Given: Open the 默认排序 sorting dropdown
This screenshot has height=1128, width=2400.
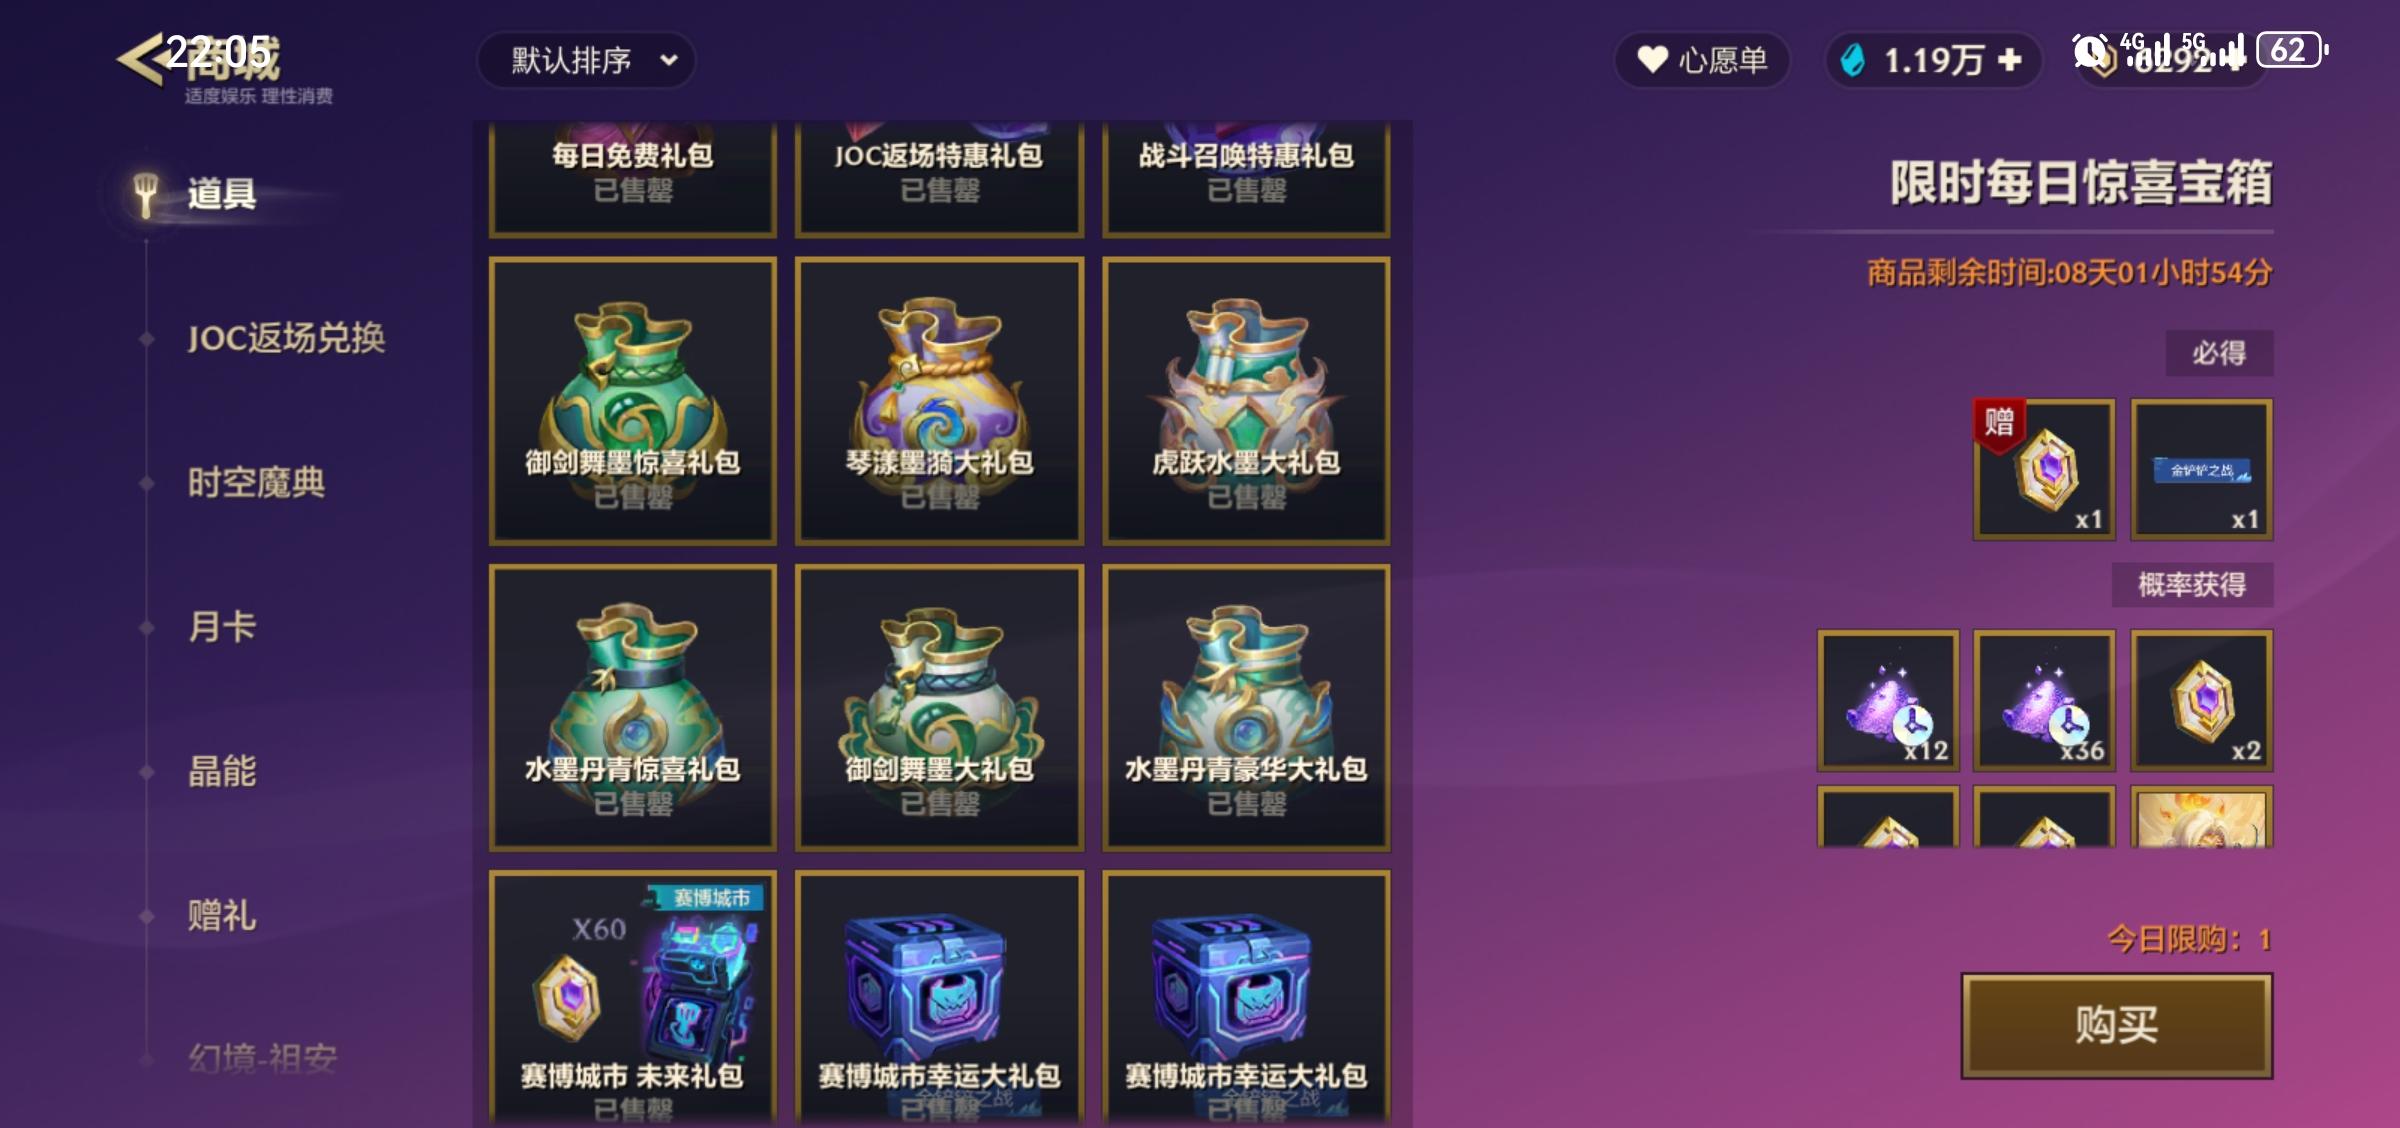Looking at the screenshot, I should [x=586, y=60].
